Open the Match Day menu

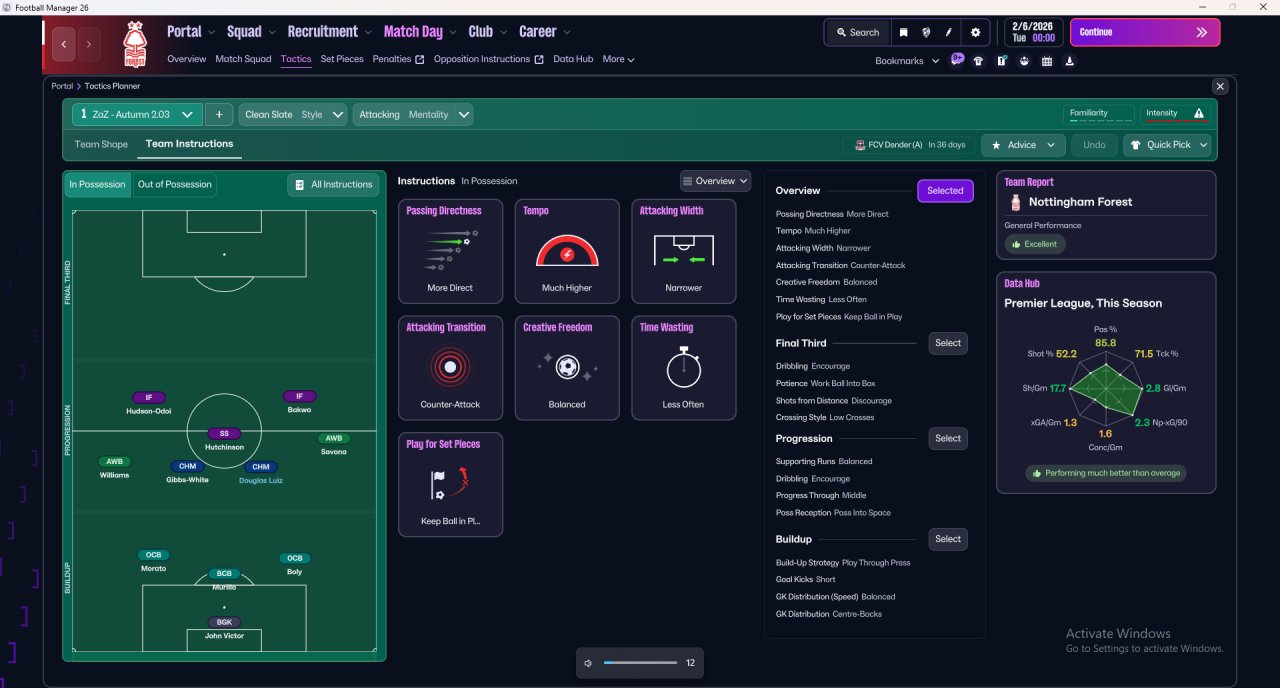[418, 32]
